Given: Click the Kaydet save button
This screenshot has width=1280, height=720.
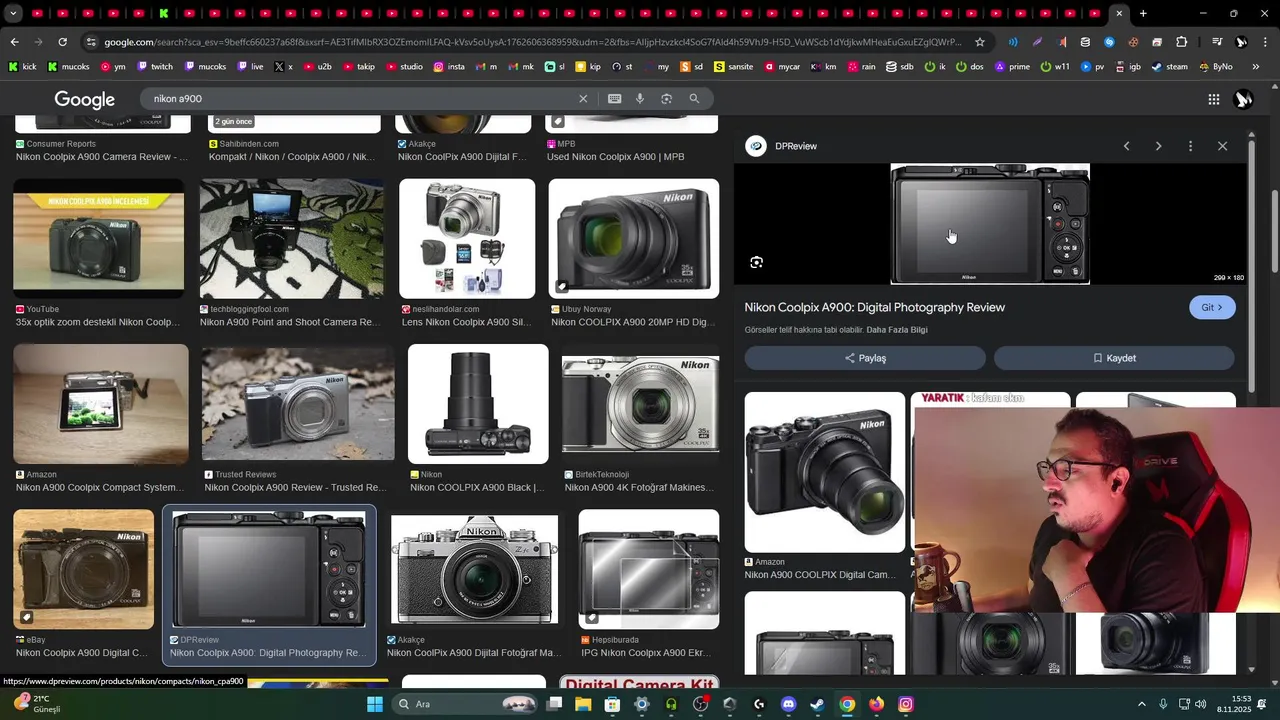Looking at the screenshot, I should [x=1114, y=358].
